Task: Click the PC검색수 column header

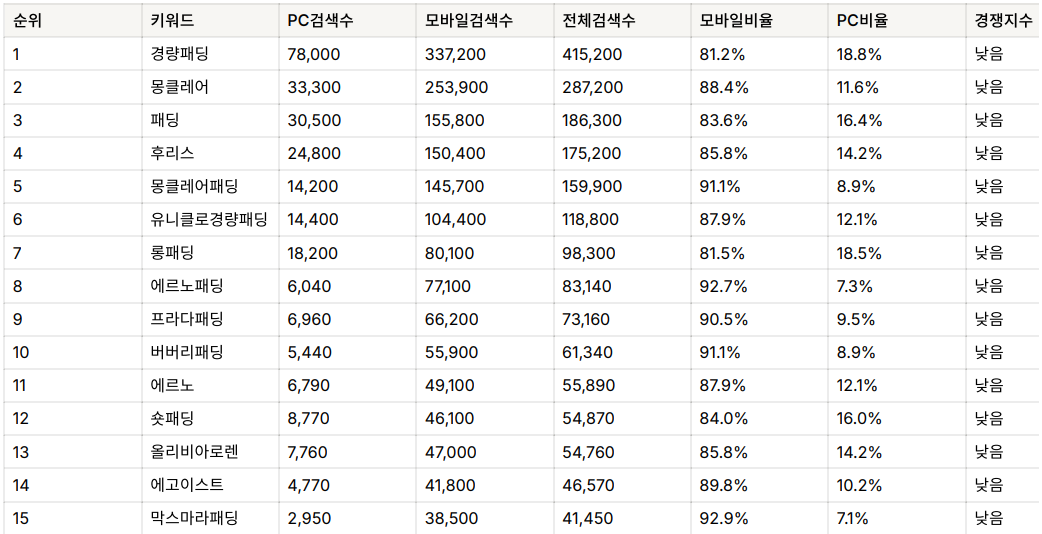Action: (x=348, y=21)
